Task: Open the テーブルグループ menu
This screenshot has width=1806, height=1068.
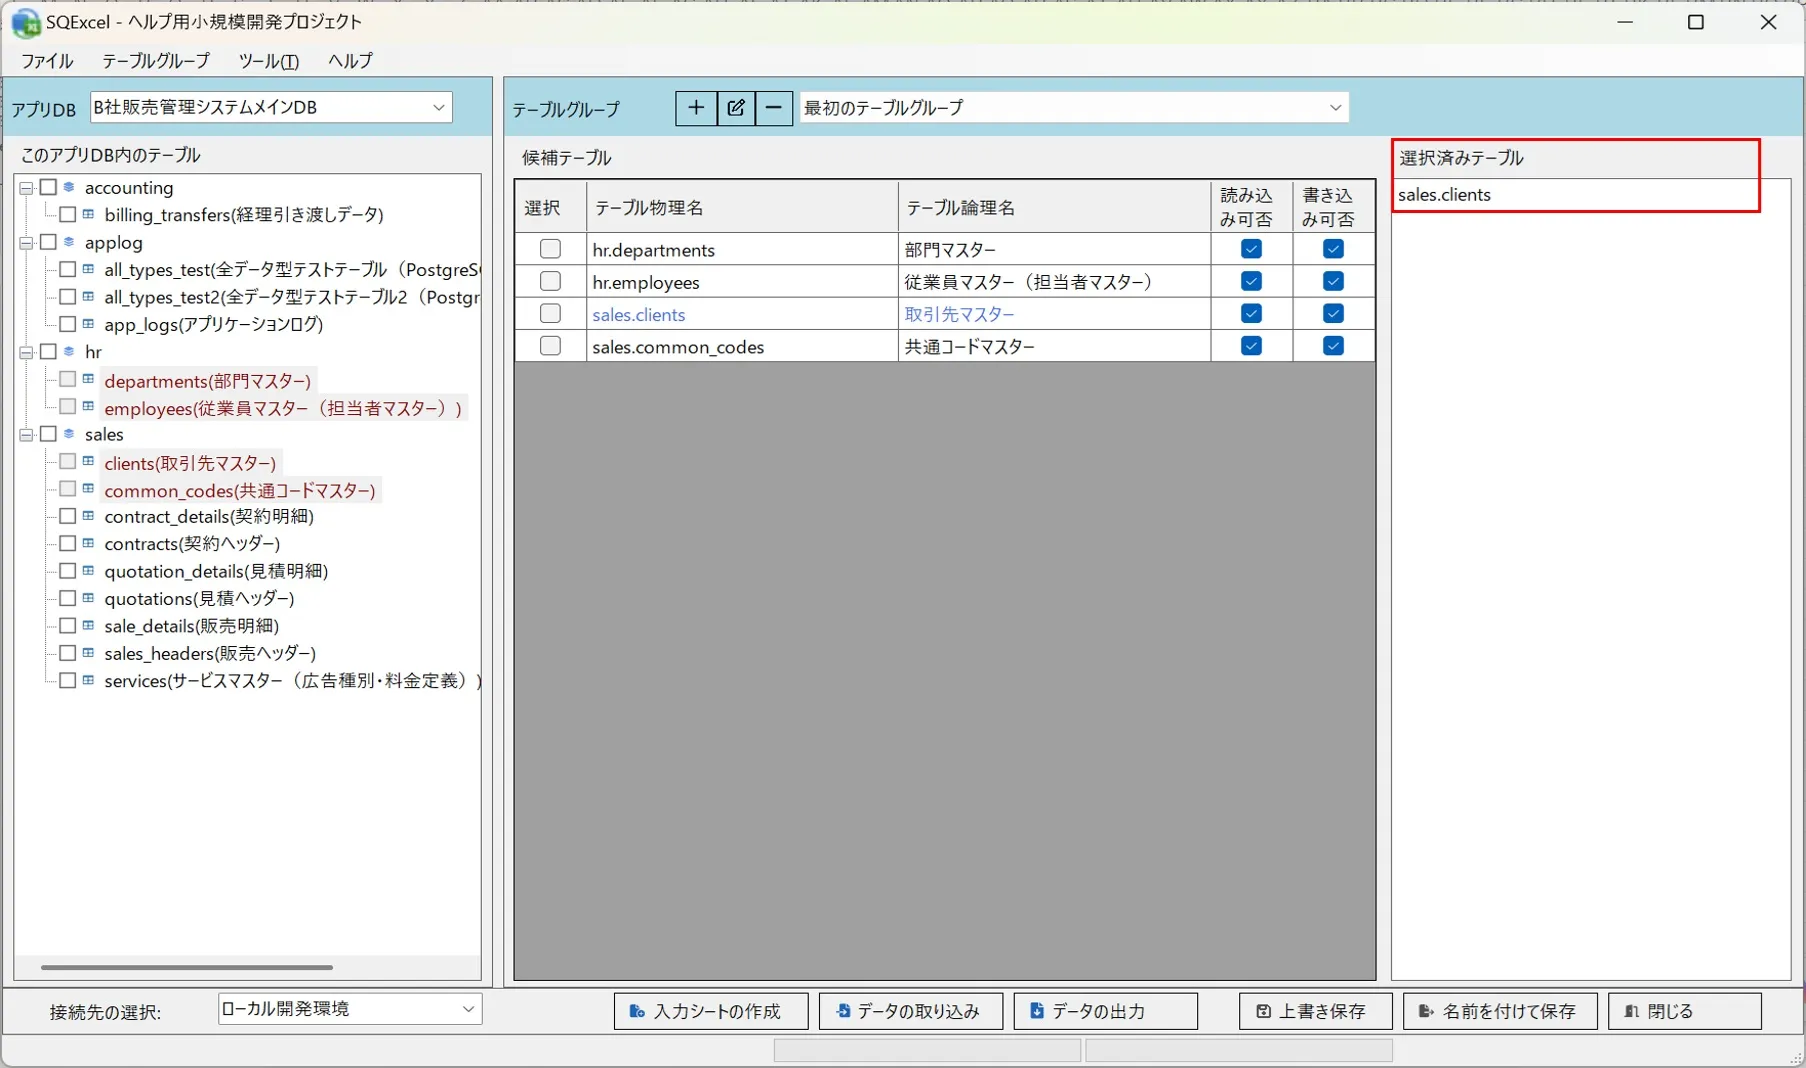Action: pyautogui.click(x=156, y=61)
